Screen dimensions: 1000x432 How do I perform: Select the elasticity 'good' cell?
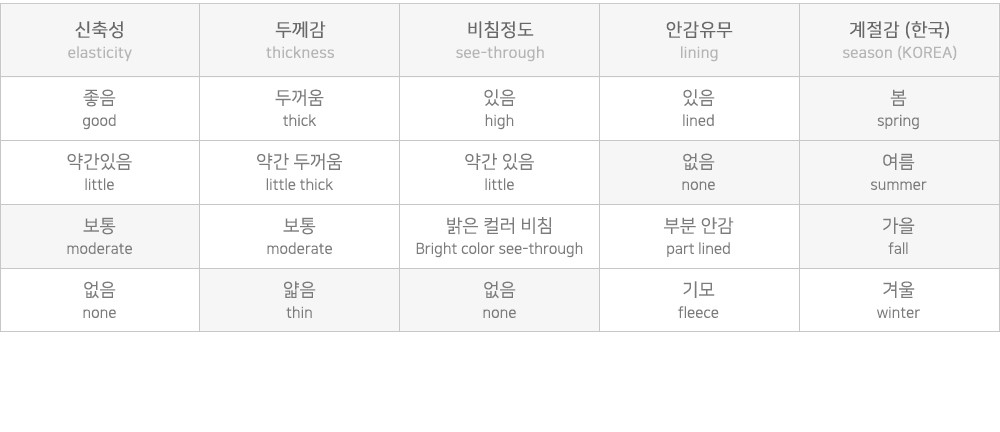99,108
